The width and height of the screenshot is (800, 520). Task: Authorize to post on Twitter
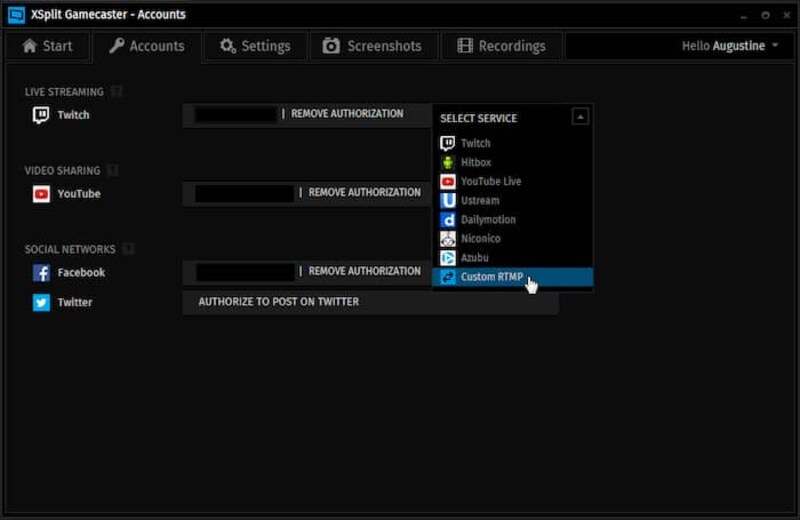370,302
